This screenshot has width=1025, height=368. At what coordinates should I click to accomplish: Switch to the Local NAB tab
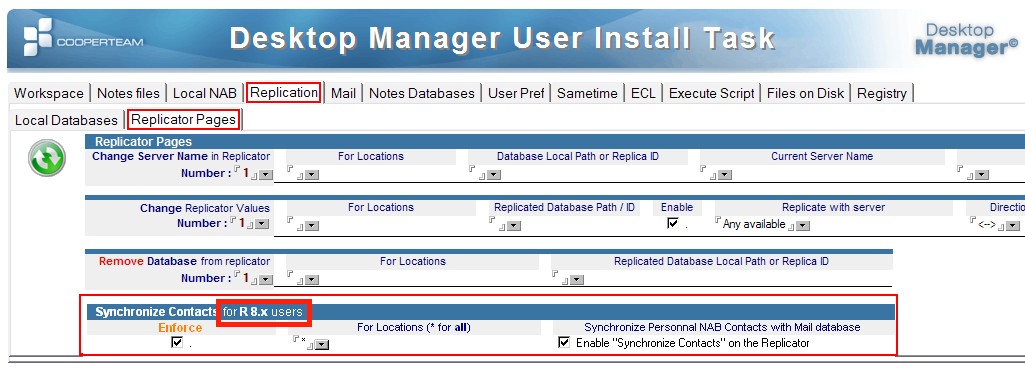205,93
